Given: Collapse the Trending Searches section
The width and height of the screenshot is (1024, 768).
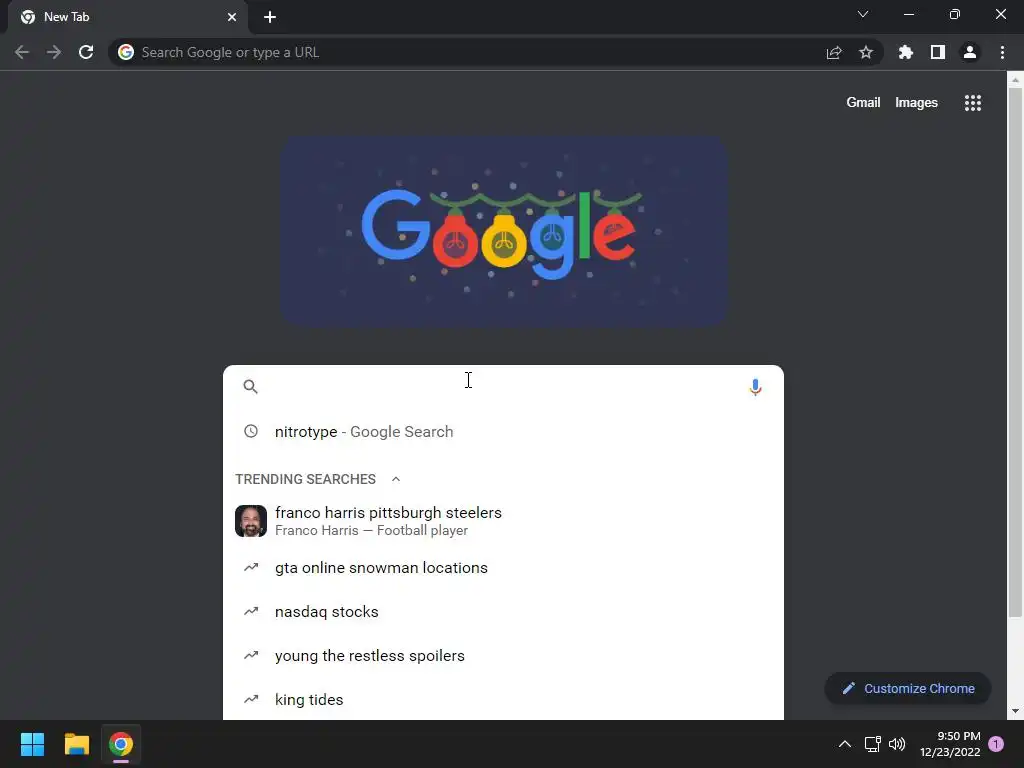Looking at the screenshot, I should 396,479.
